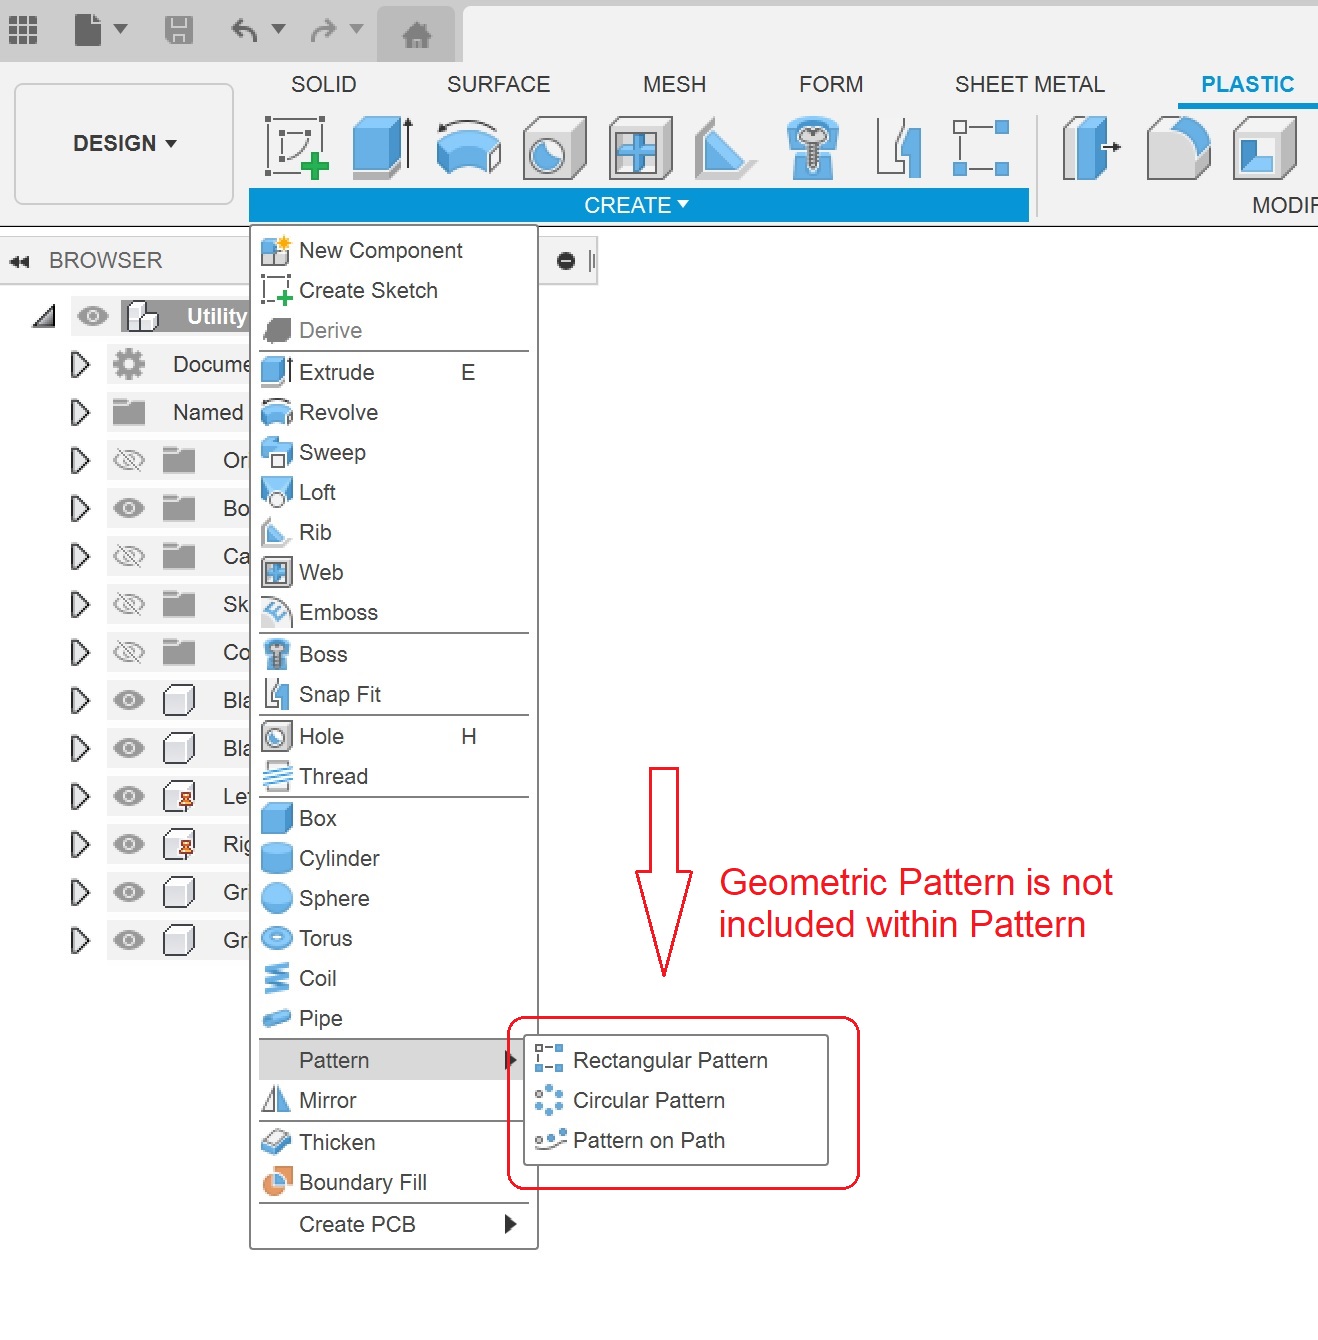Viewport: 1318px width, 1340px height.
Task: Toggle visibility of the Bodies folder
Action: pos(128,508)
